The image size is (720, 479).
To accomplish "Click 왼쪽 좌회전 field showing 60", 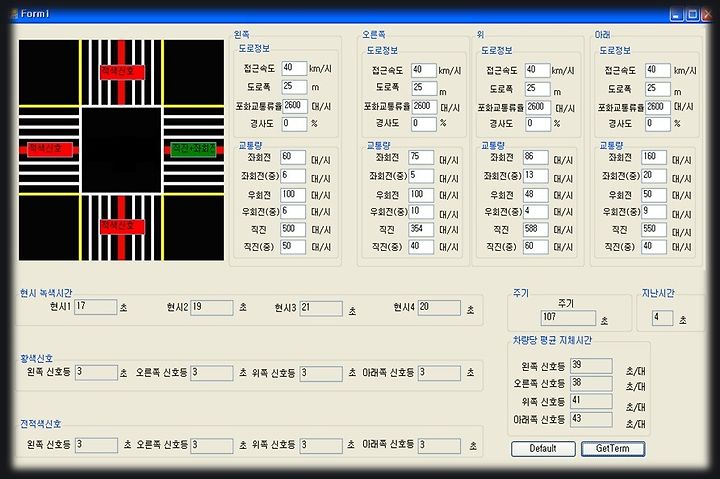I will pyautogui.click(x=293, y=157).
